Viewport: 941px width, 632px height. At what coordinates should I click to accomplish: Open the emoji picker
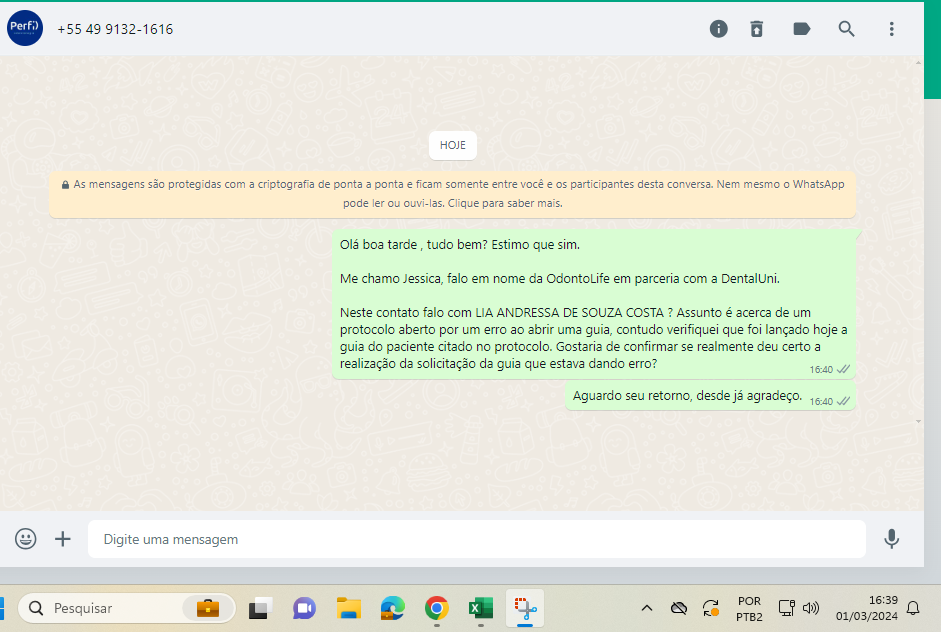coord(26,538)
